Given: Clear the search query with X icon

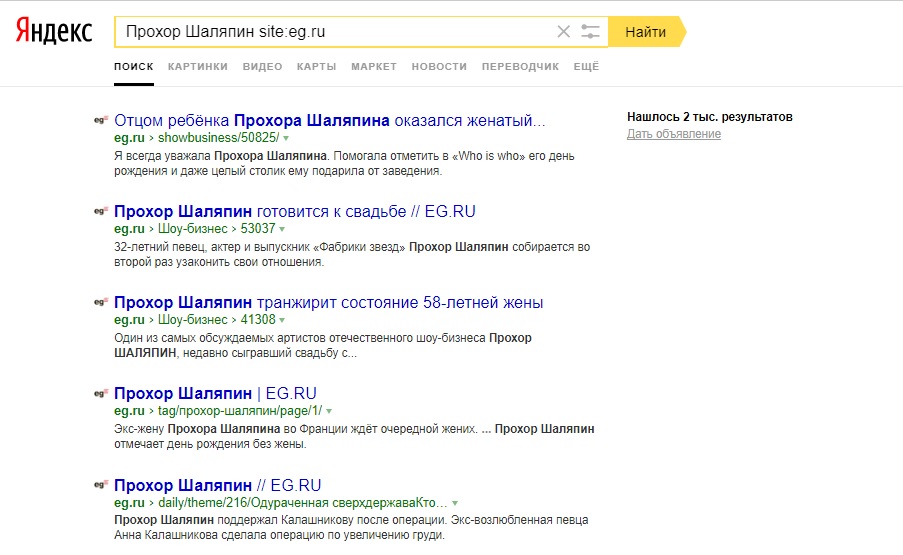Looking at the screenshot, I should [x=563, y=32].
